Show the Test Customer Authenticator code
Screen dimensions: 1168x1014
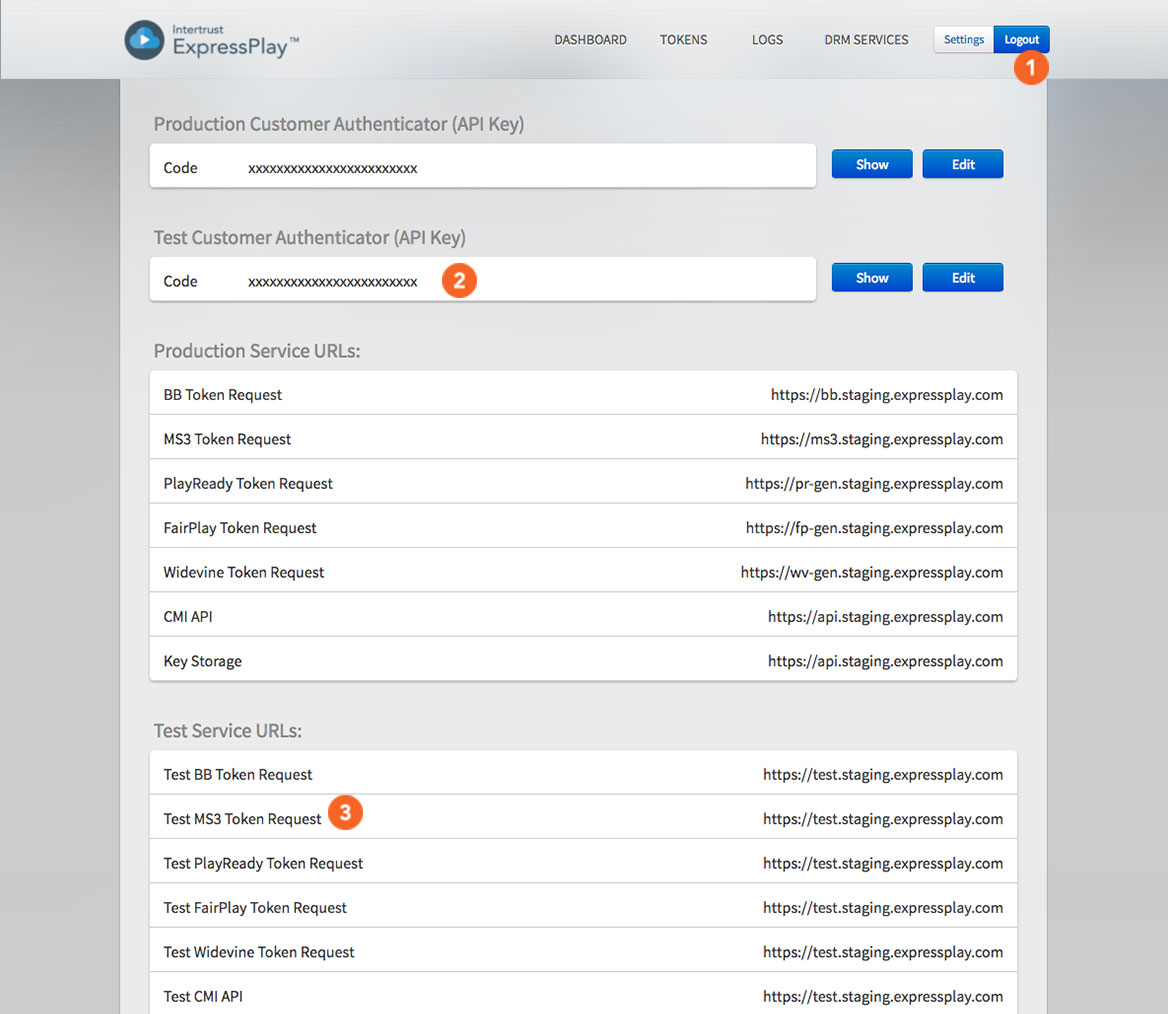(x=872, y=277)
